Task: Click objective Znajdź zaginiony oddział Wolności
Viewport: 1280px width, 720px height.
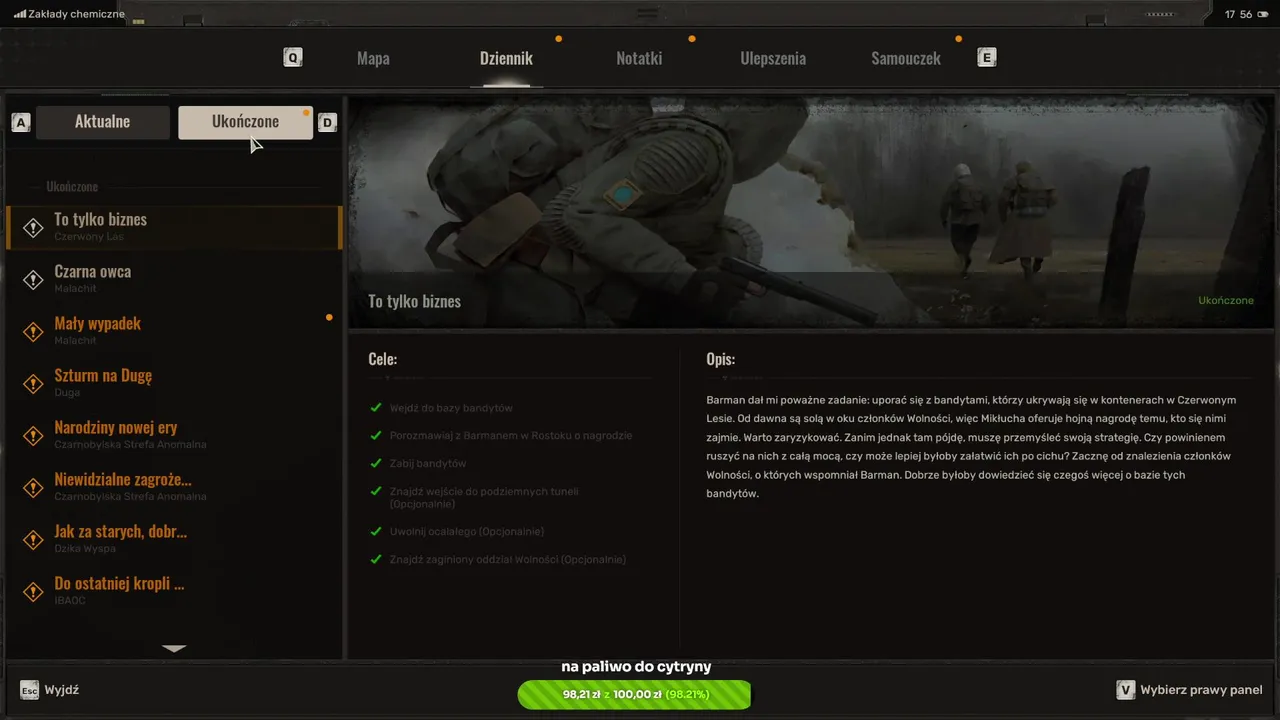Action: [x=508, y=560]
